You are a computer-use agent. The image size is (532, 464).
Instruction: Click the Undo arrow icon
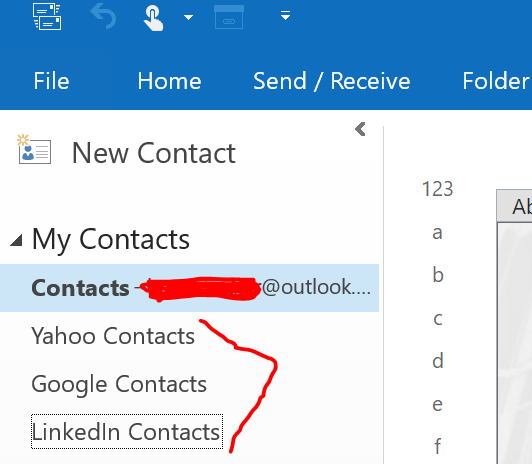coord(104,16)
